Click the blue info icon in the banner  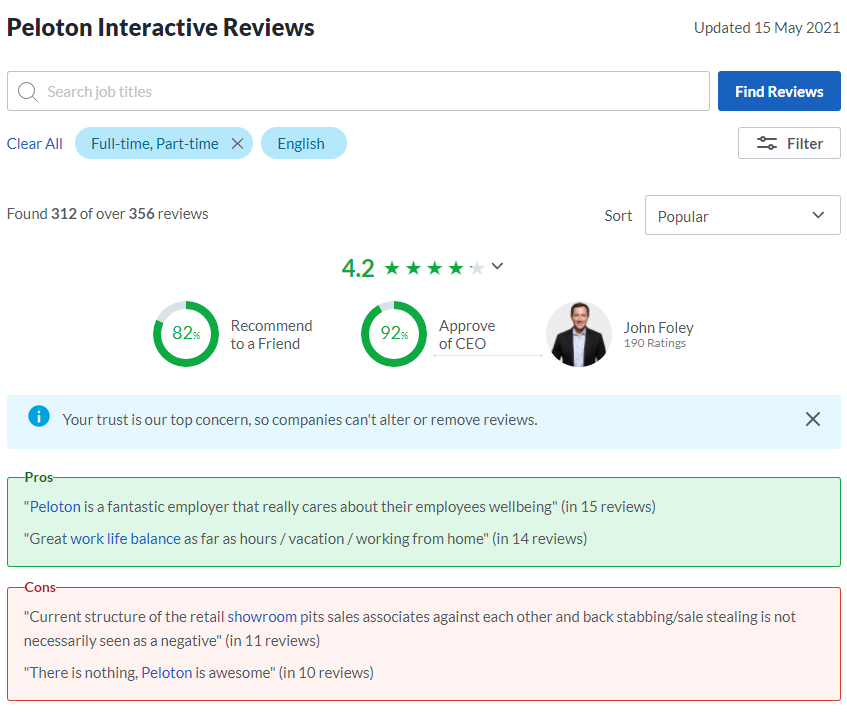pos(39,417)
